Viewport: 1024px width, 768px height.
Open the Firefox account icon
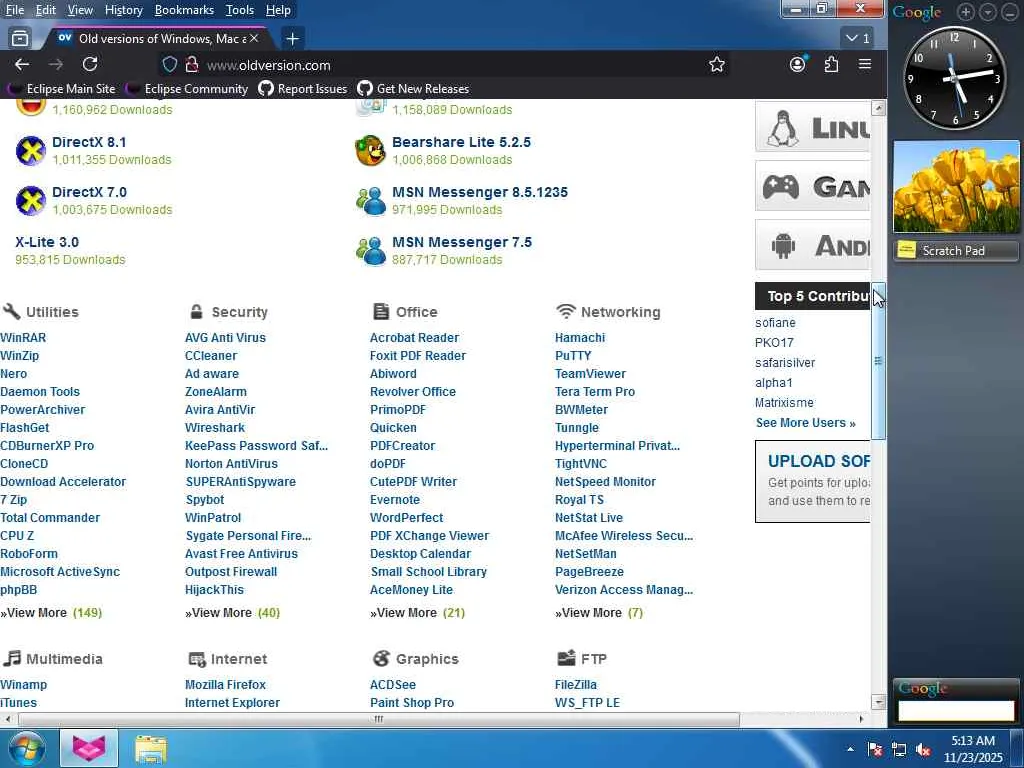click(797, 64)
